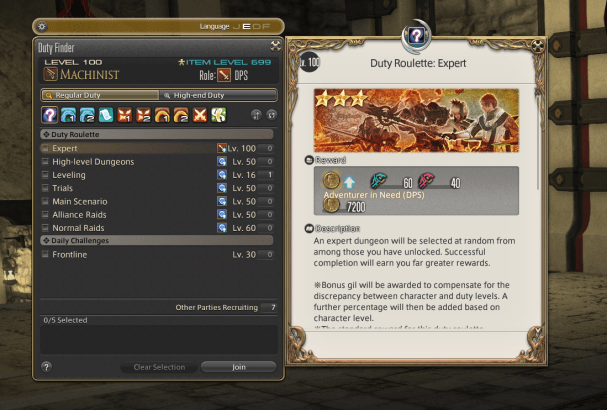The width and height of the screenshot is (607, 410).
Task: Enable the Frontline daily challenge checkbox
Action: pos(45,254)
